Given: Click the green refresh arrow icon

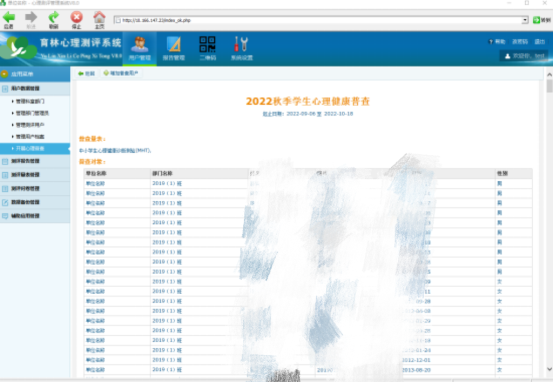Looking at the screenshot, I should [x=54, y=19].
